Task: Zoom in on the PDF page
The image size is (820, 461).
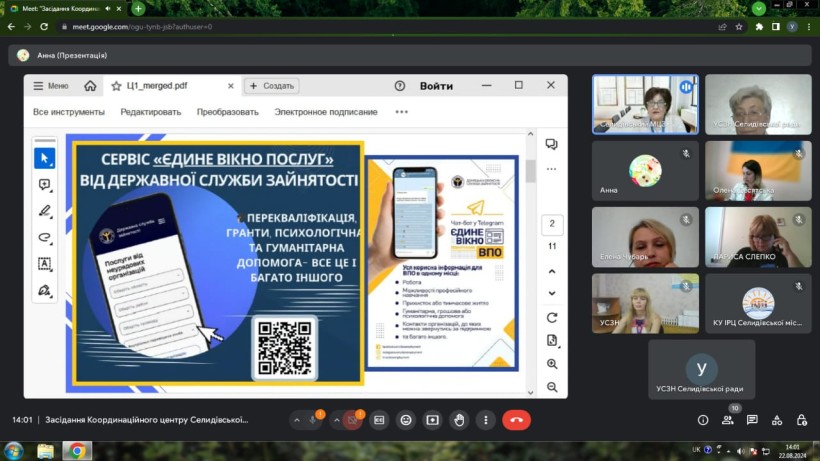Action: tap(552, 364)
